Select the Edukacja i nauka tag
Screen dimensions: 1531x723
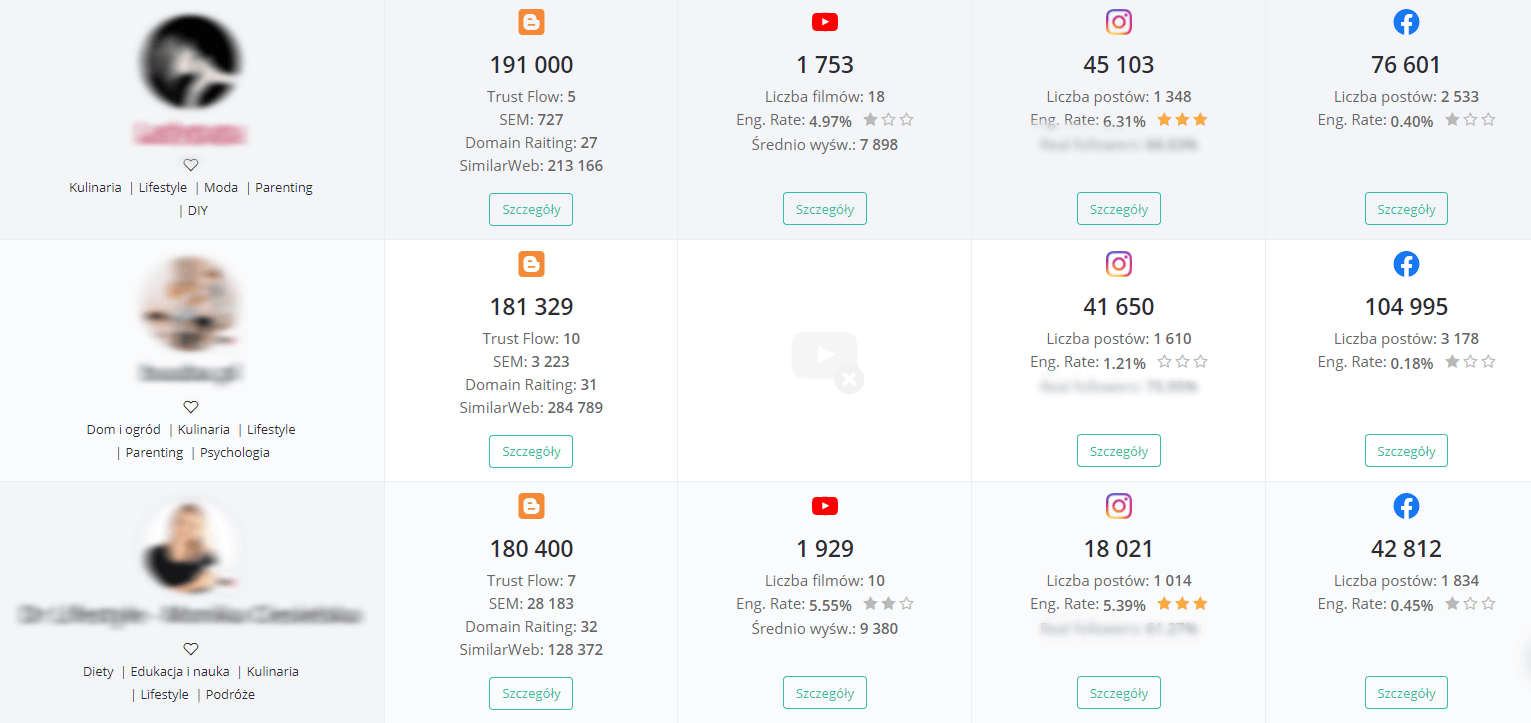pyautogui.click(x=180, y=672)
